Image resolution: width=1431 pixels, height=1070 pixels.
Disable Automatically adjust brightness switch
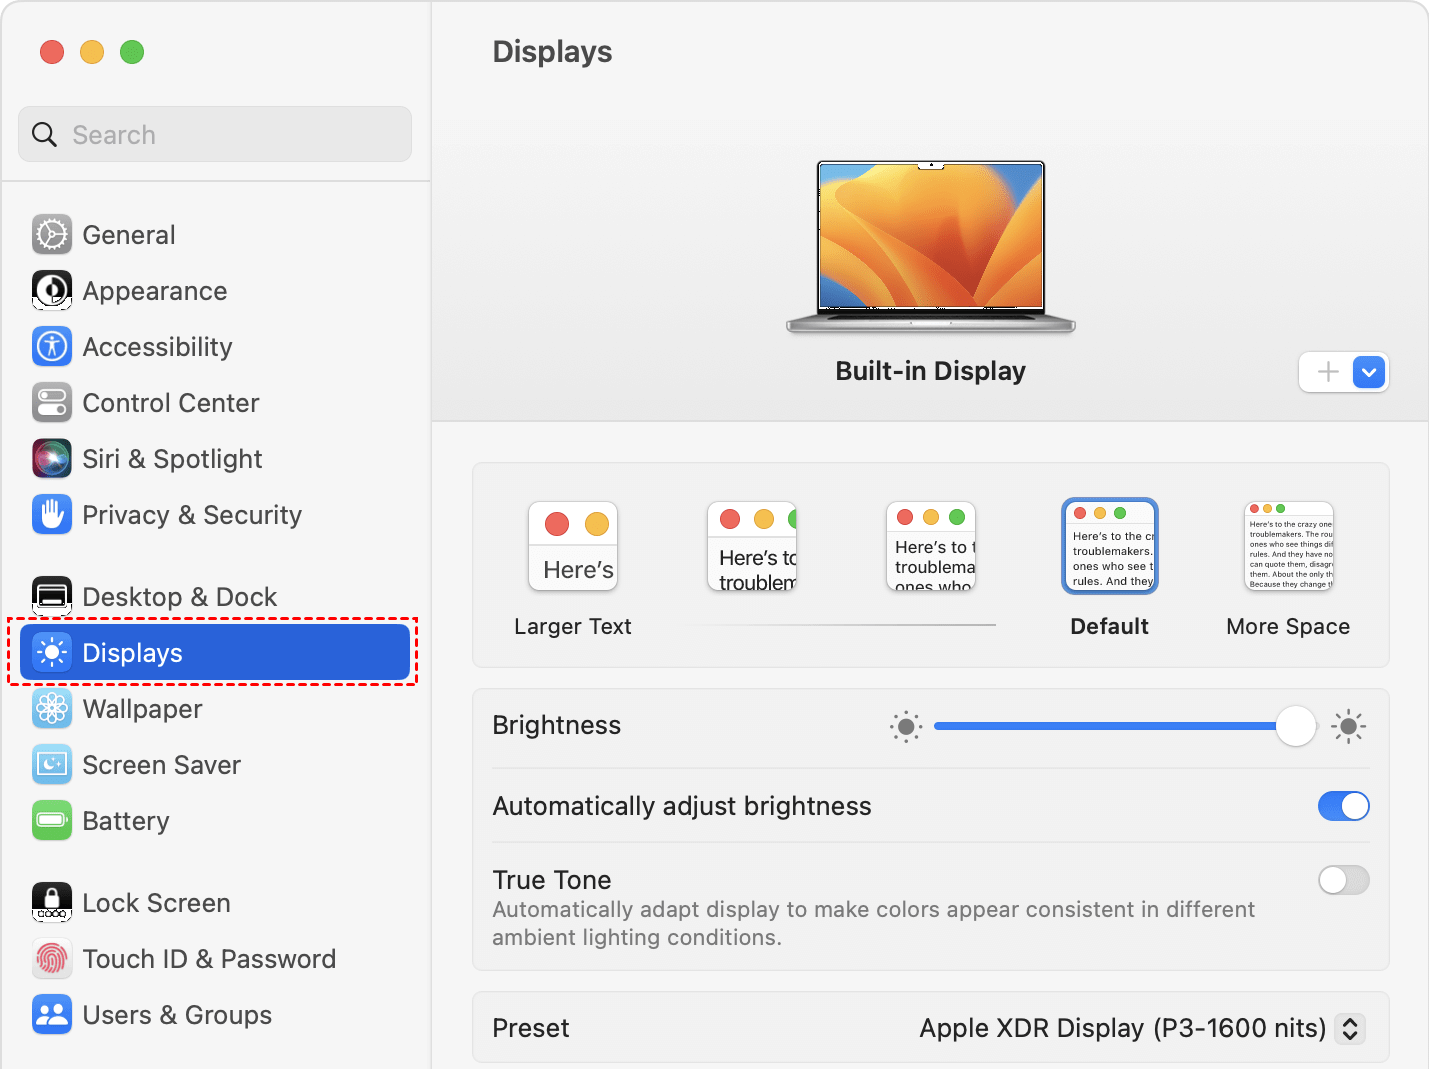(1343, 806)
